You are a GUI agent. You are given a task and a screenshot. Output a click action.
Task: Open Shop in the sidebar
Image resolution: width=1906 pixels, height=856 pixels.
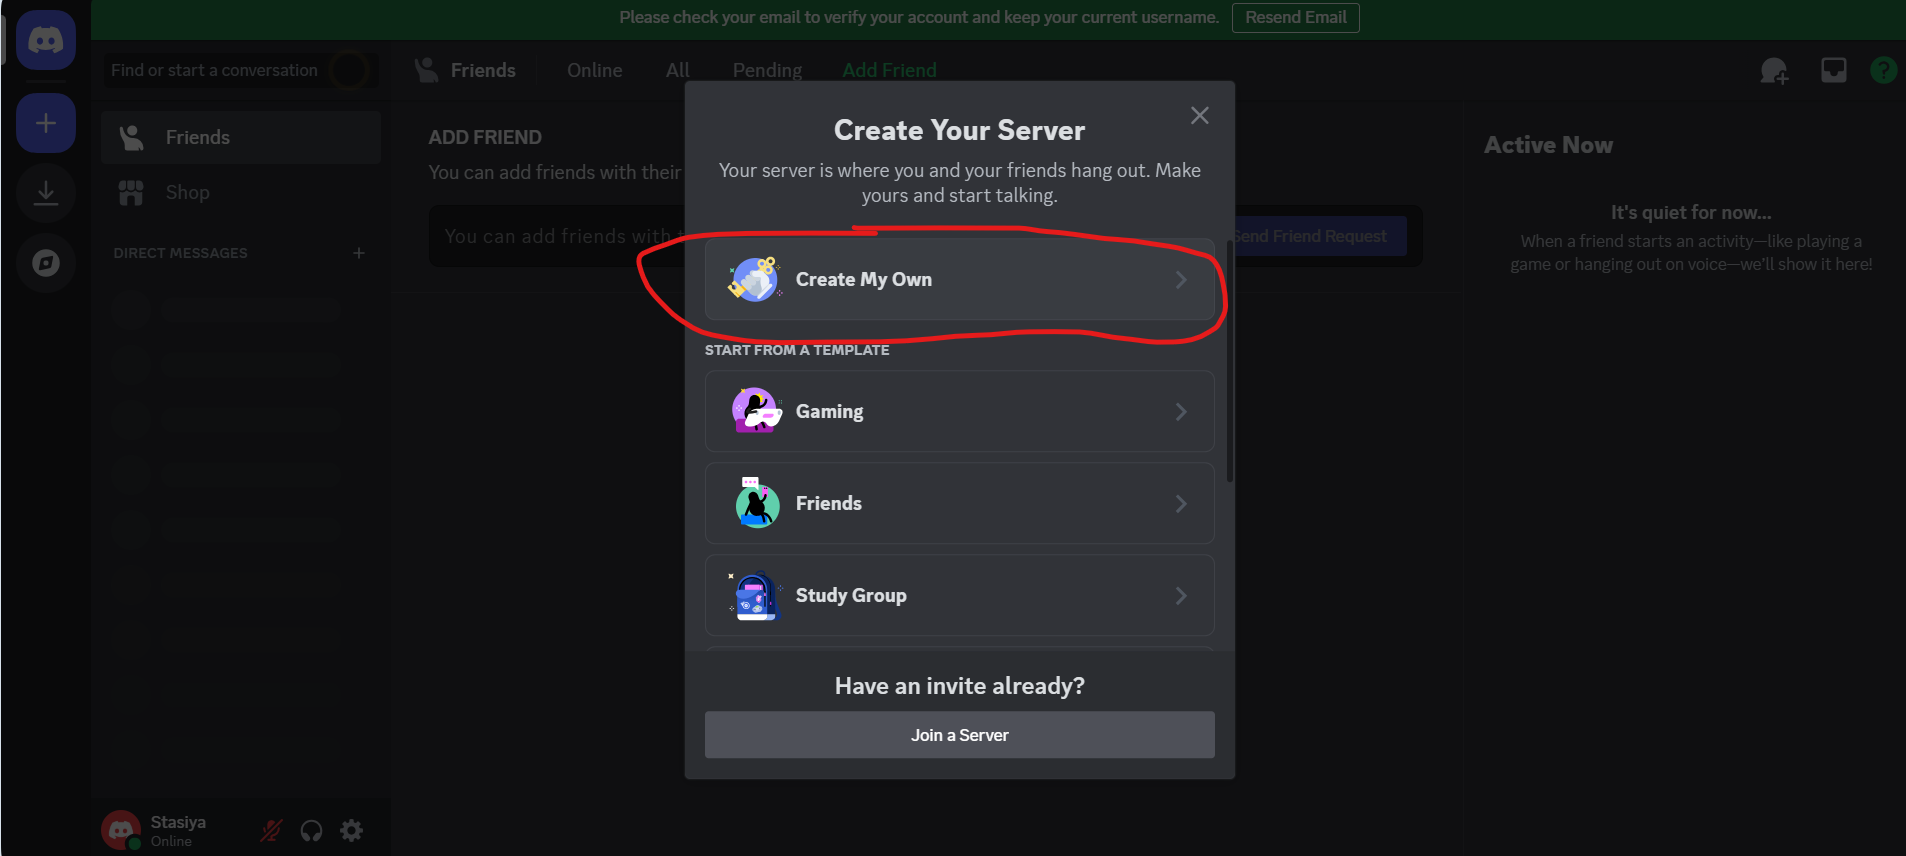click(241, 192)
